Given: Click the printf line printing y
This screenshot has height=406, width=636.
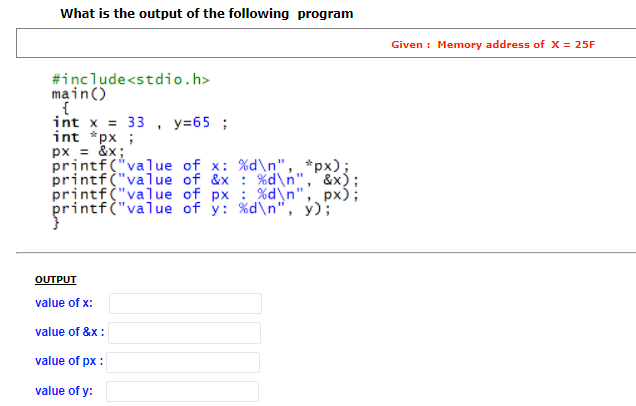Looking at the screenshot, I should tap(191, 209).
